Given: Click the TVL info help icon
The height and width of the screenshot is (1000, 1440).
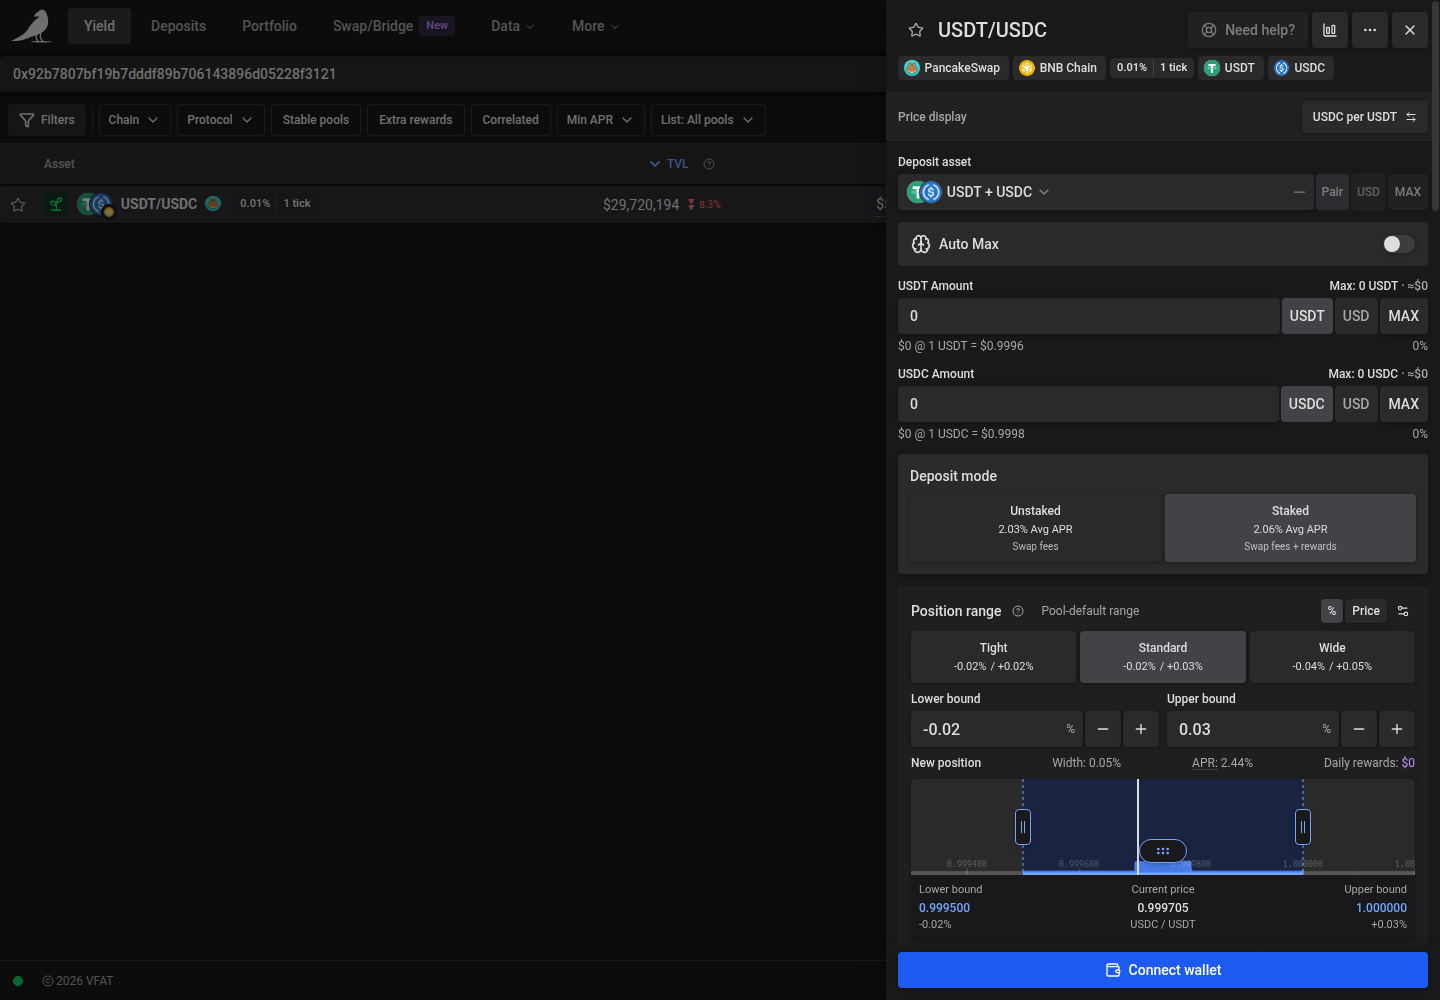Looking at the screenshot, I should pyautogui.click(x=709, y=164).
